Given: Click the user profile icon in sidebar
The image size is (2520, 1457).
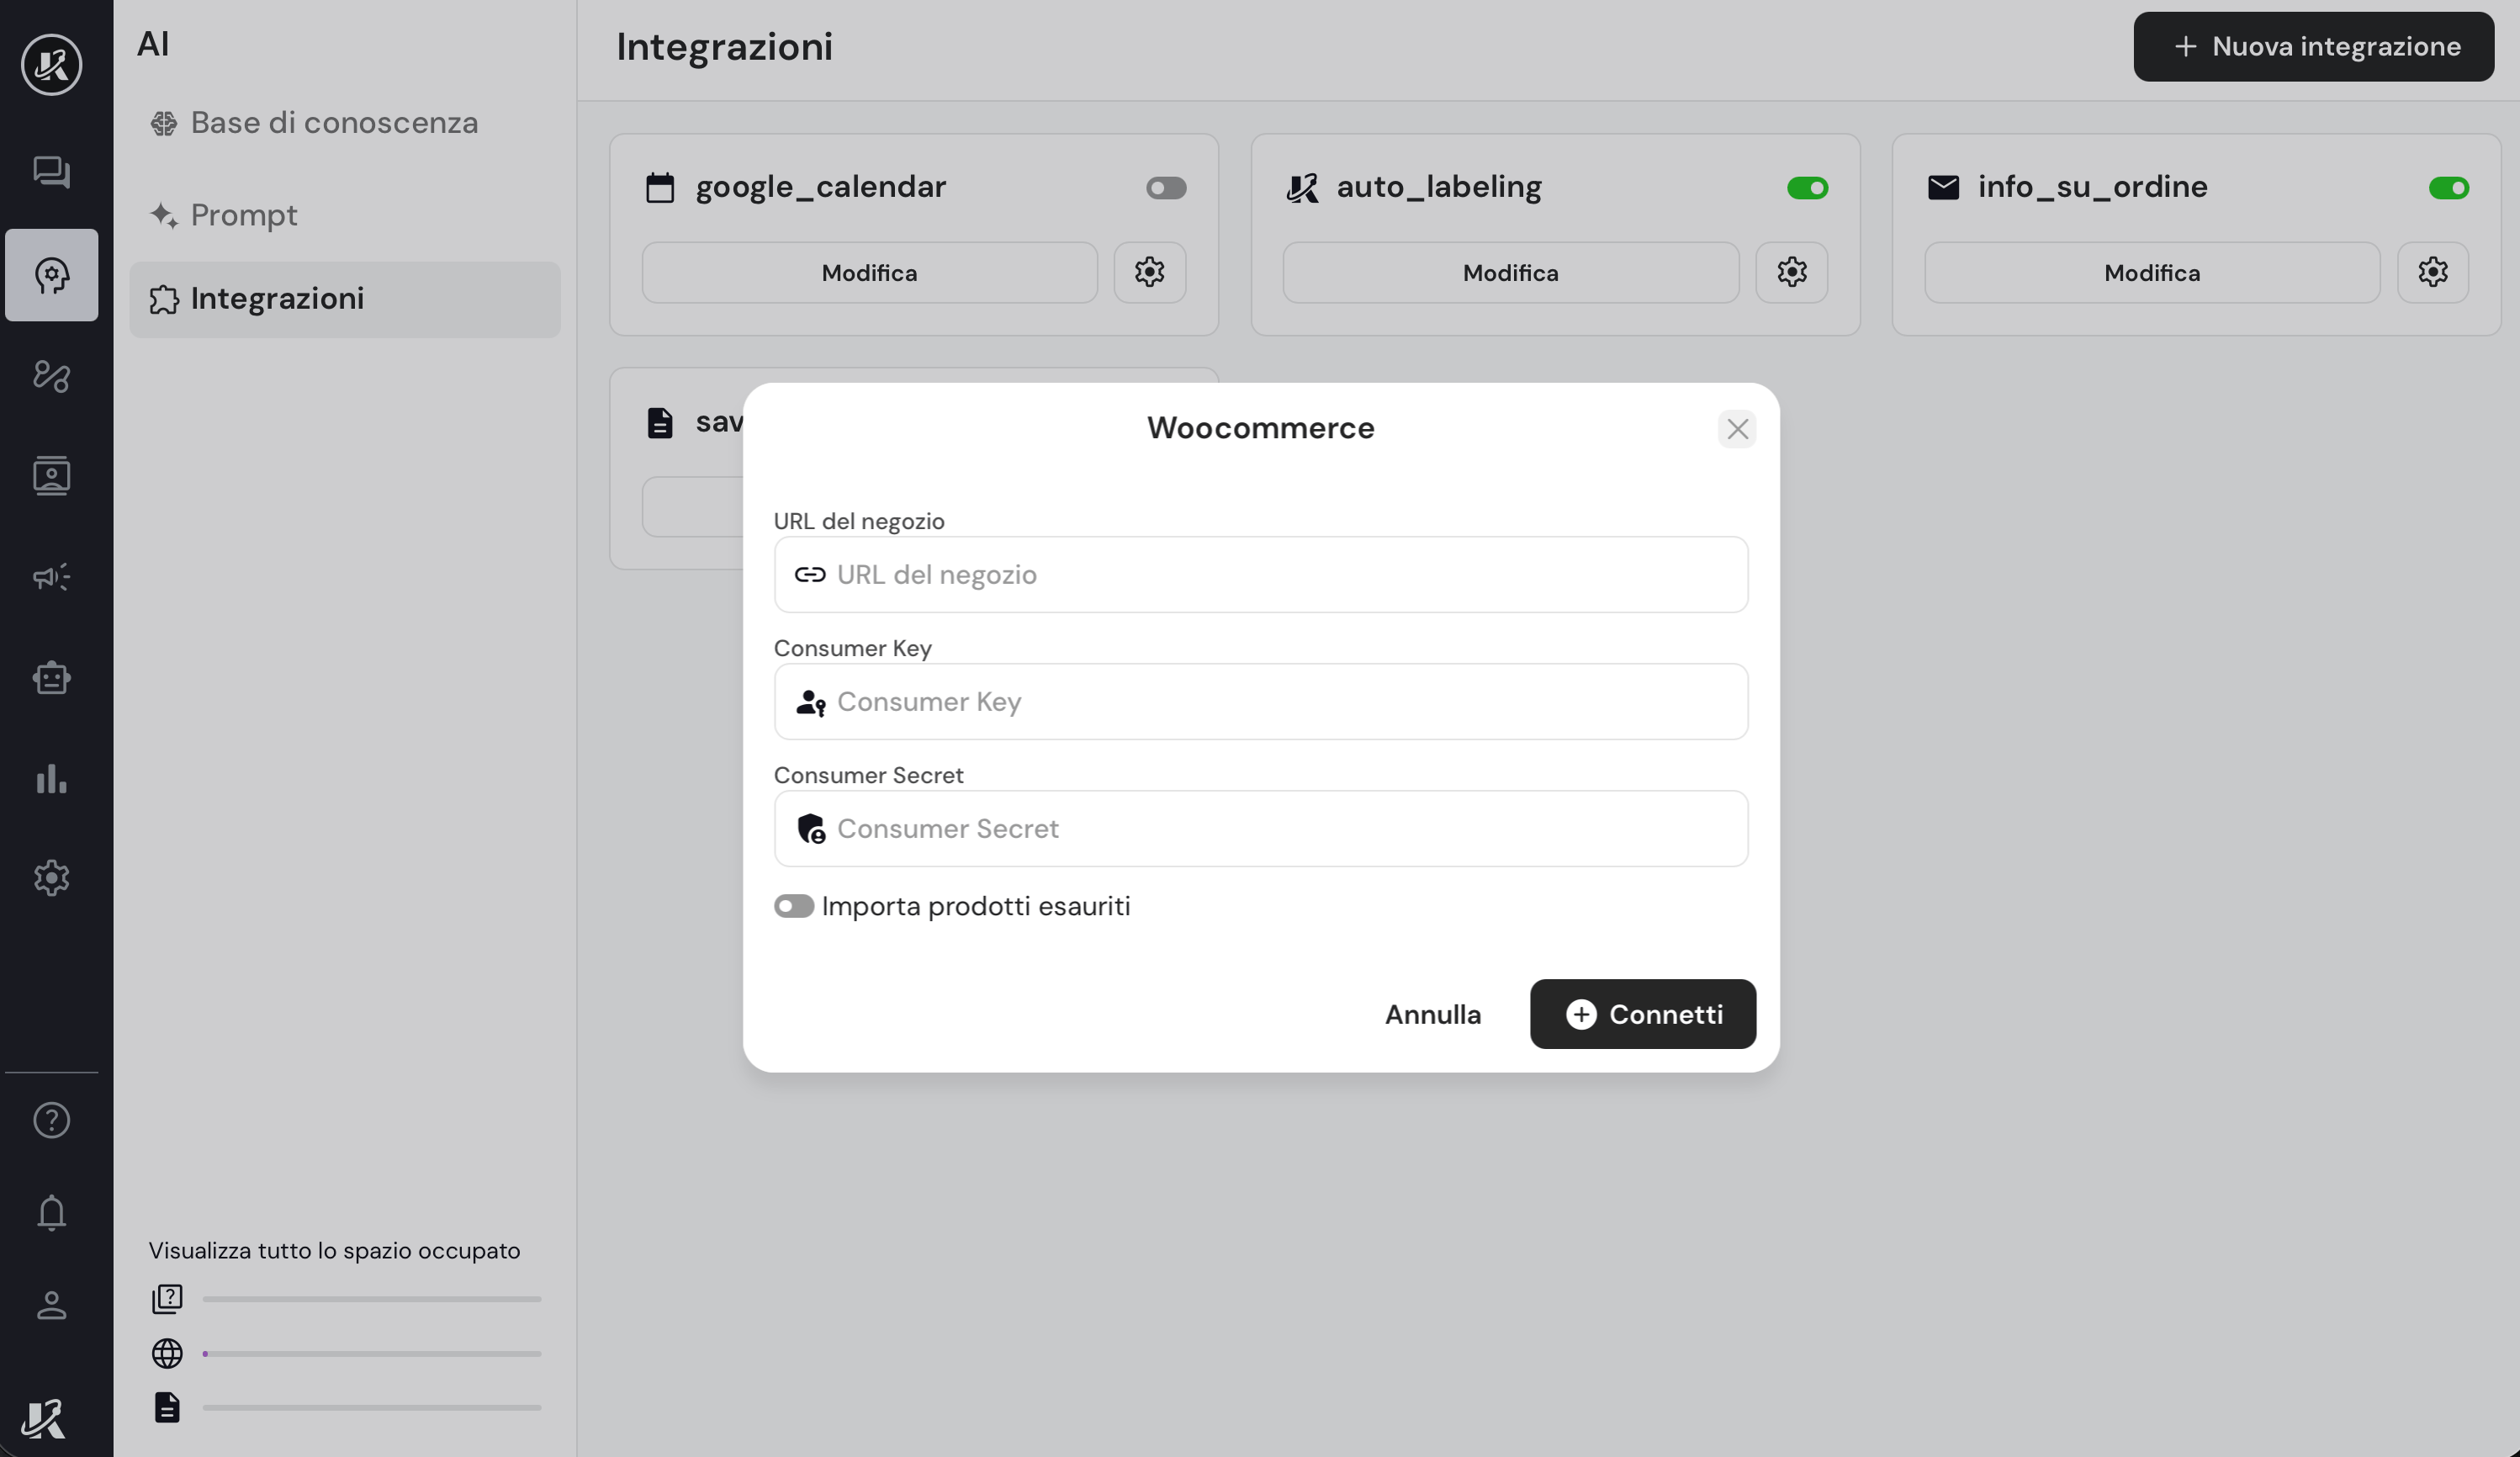Looking at the screenshot, I should [x=51, y=1305].
